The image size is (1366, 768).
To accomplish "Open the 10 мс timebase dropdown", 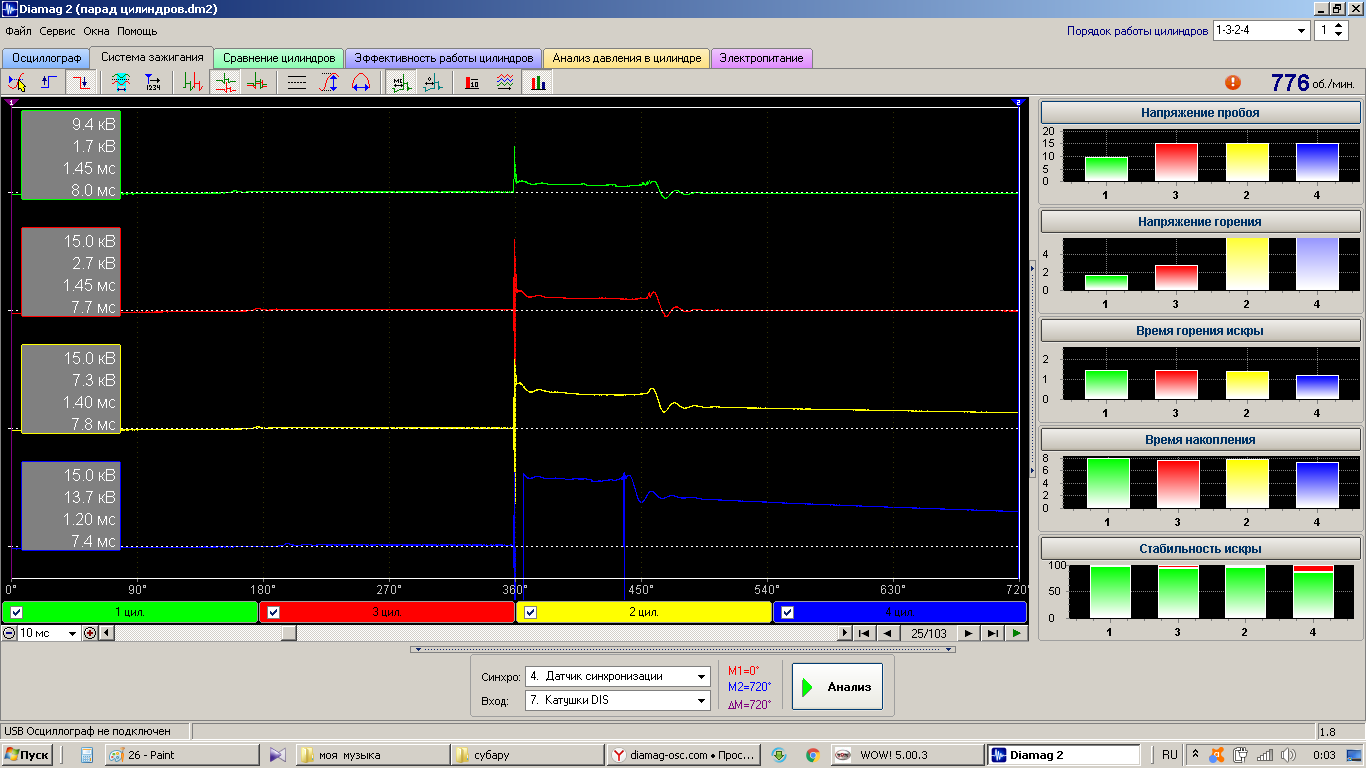I will click(72, 633).
